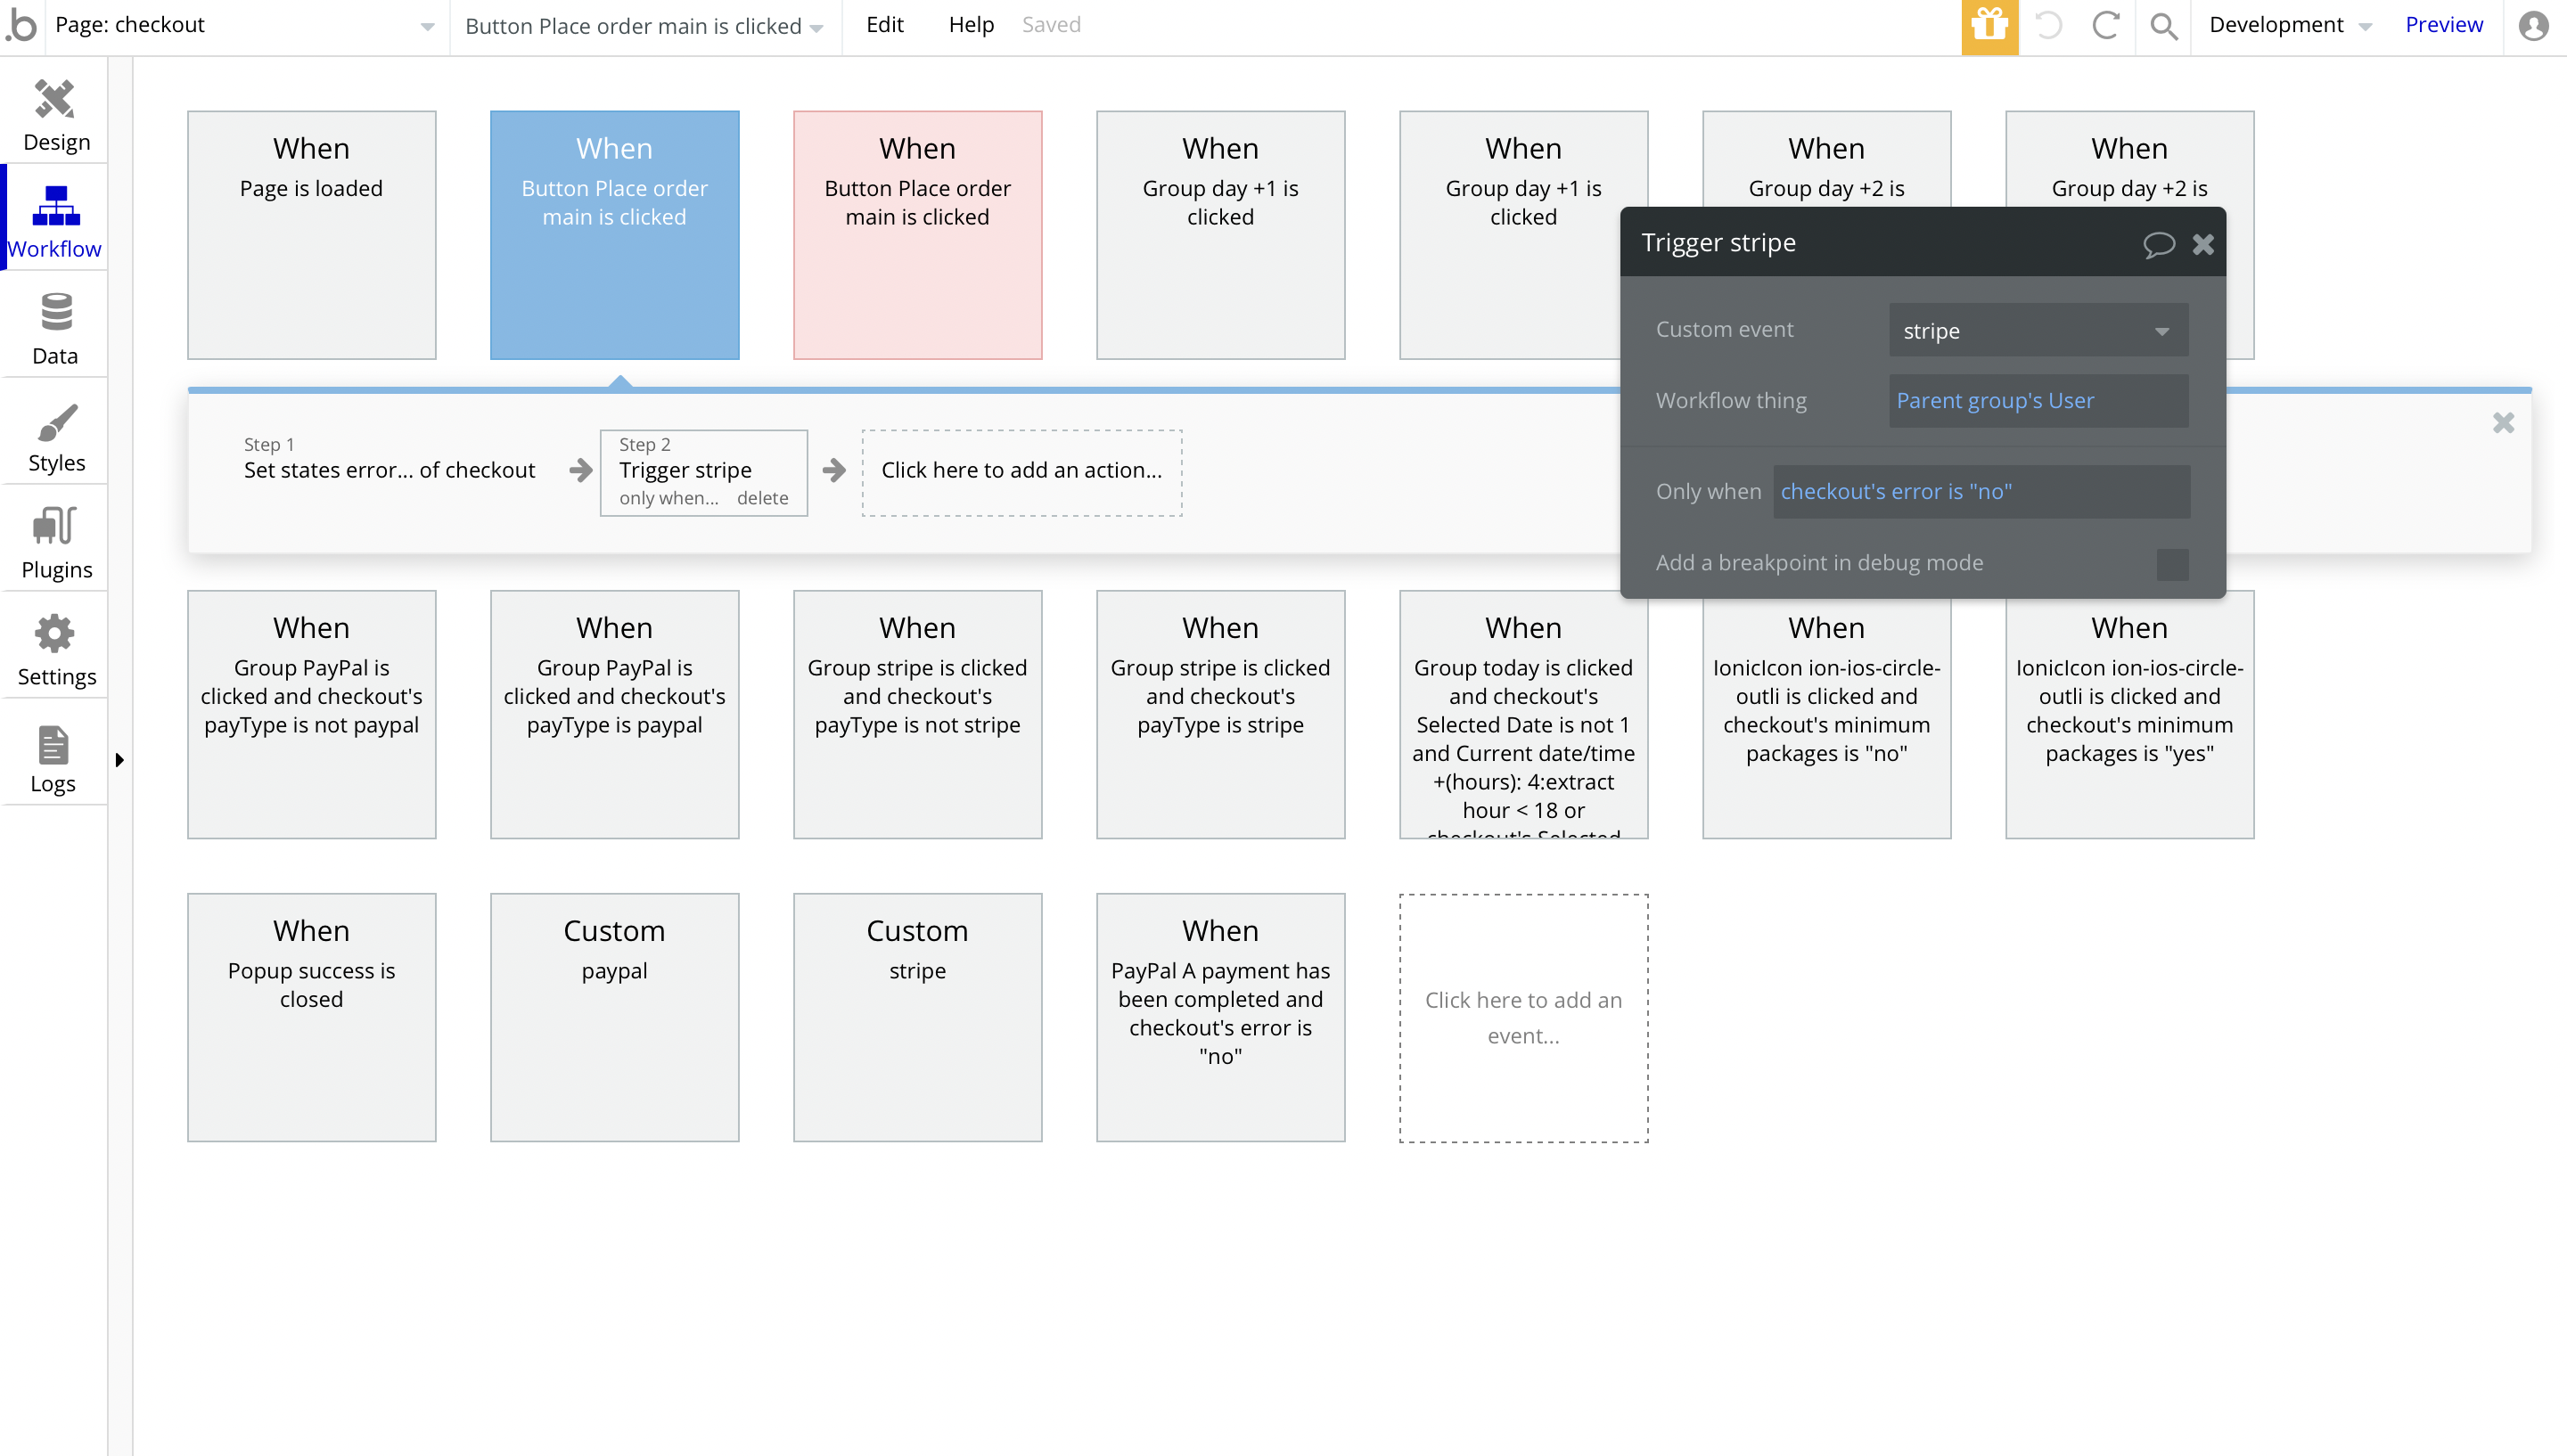The width and height of the screenshot is (2567, 1456).
Task: Click the Preview link
Action: click(2443, 25)
